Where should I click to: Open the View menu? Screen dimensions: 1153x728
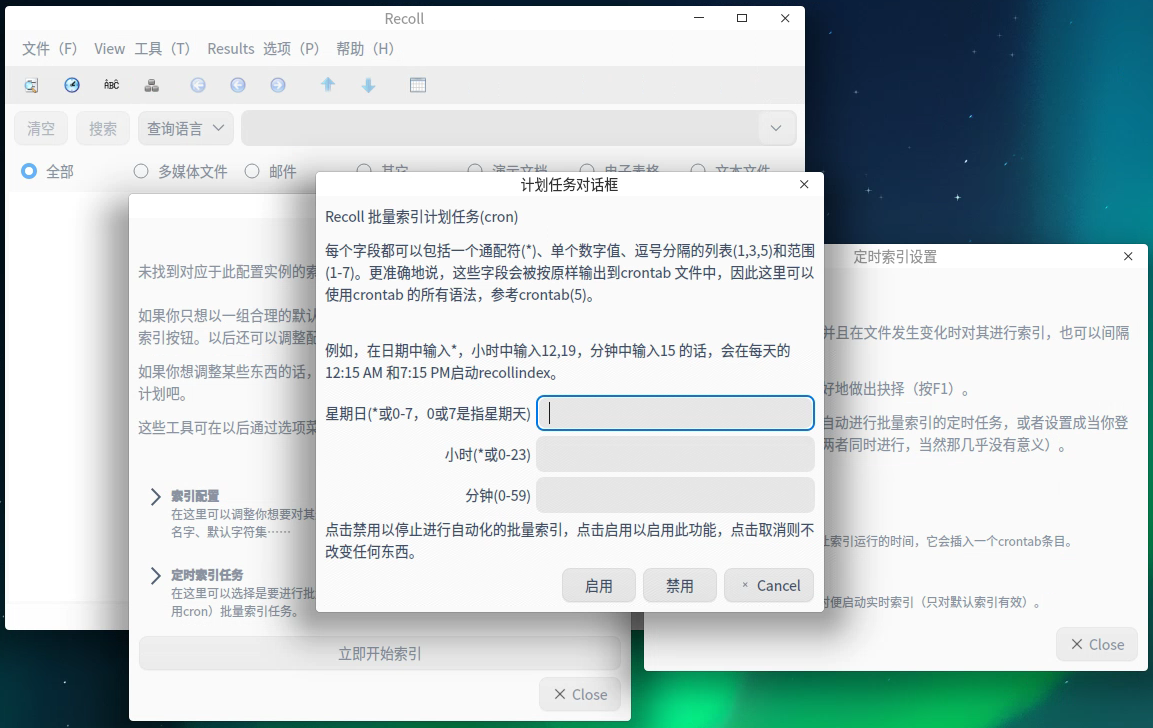[110, 49]
